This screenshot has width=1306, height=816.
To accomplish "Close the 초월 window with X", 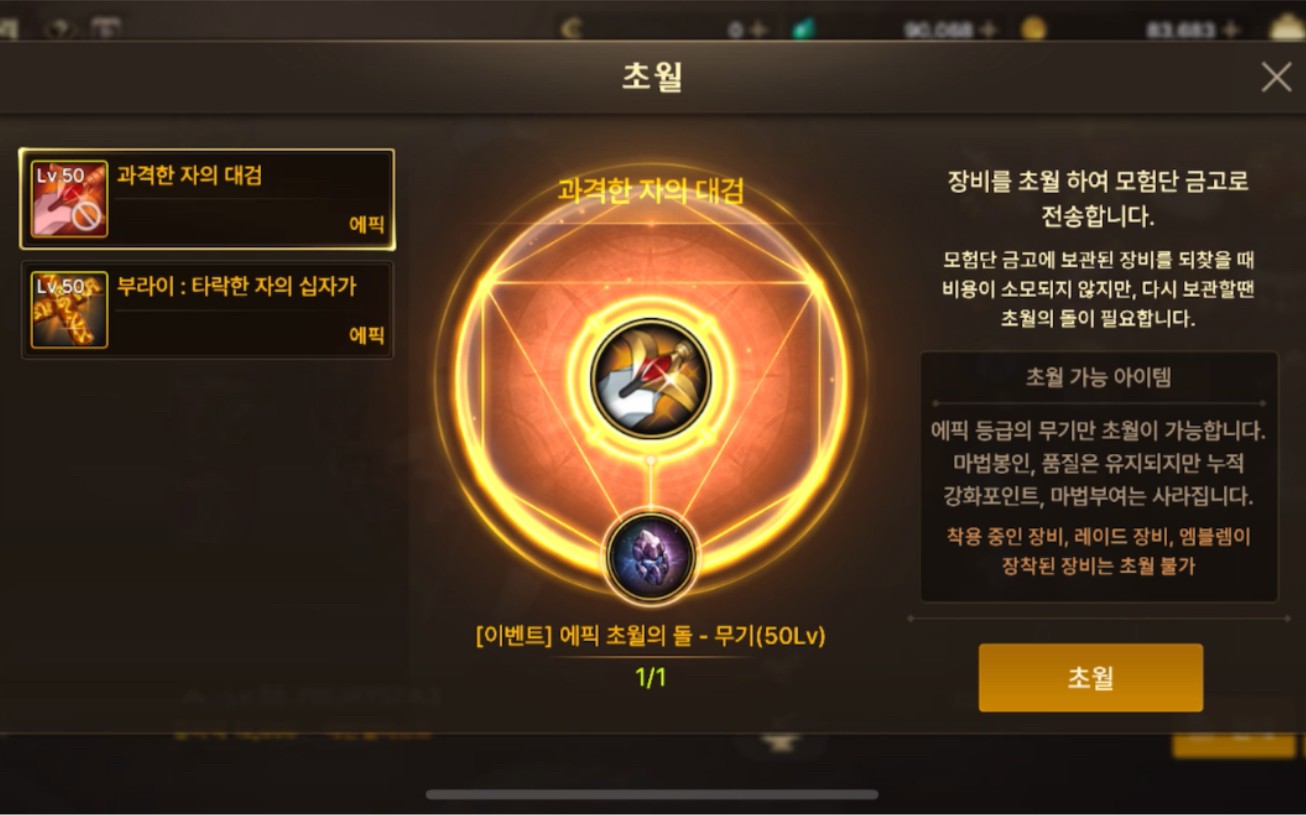I will (1276, 77).
